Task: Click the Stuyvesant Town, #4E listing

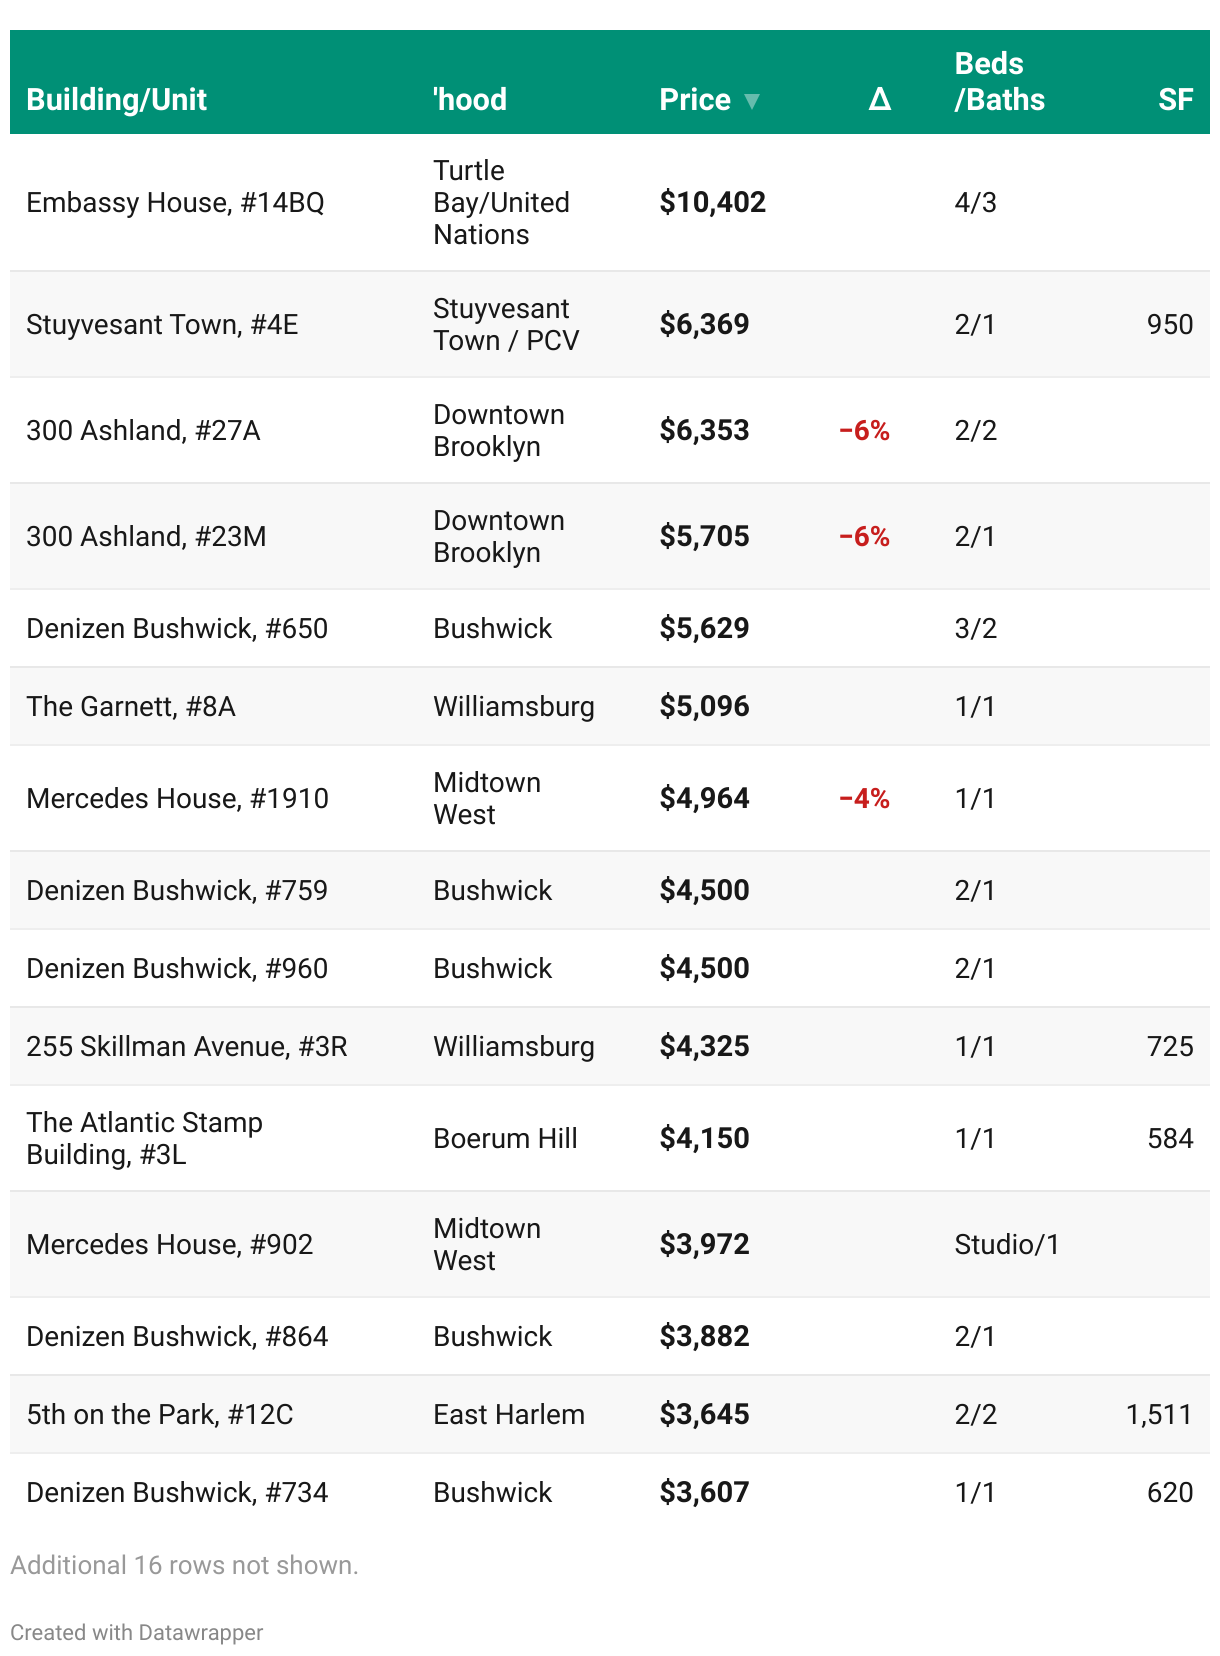Action: click(x=162, y=325)
